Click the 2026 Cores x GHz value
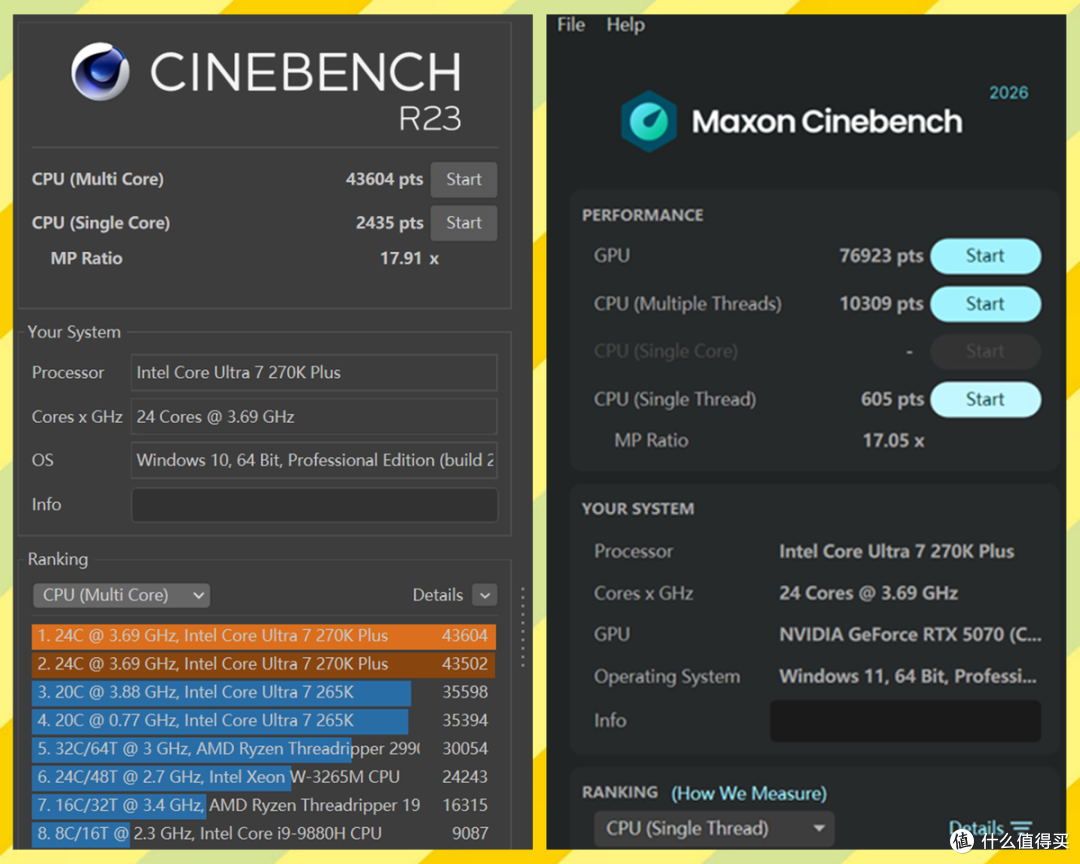The width and height of the screenshot is (1080, 864). click(868, 593)
